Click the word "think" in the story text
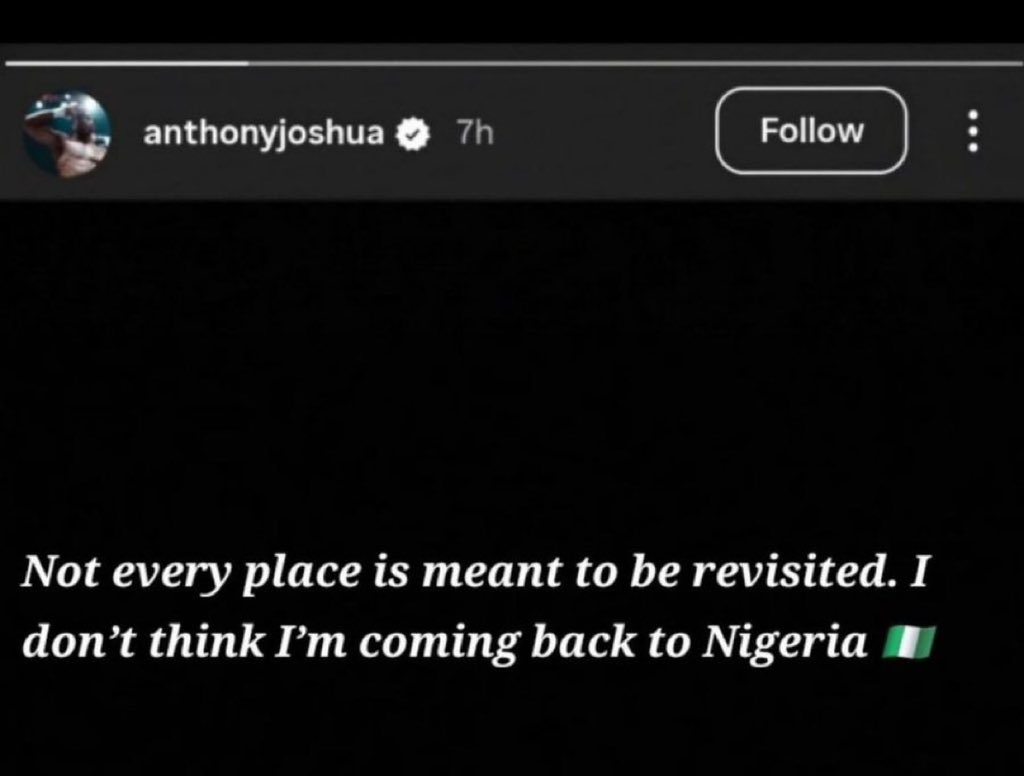 tap(205, 642)
